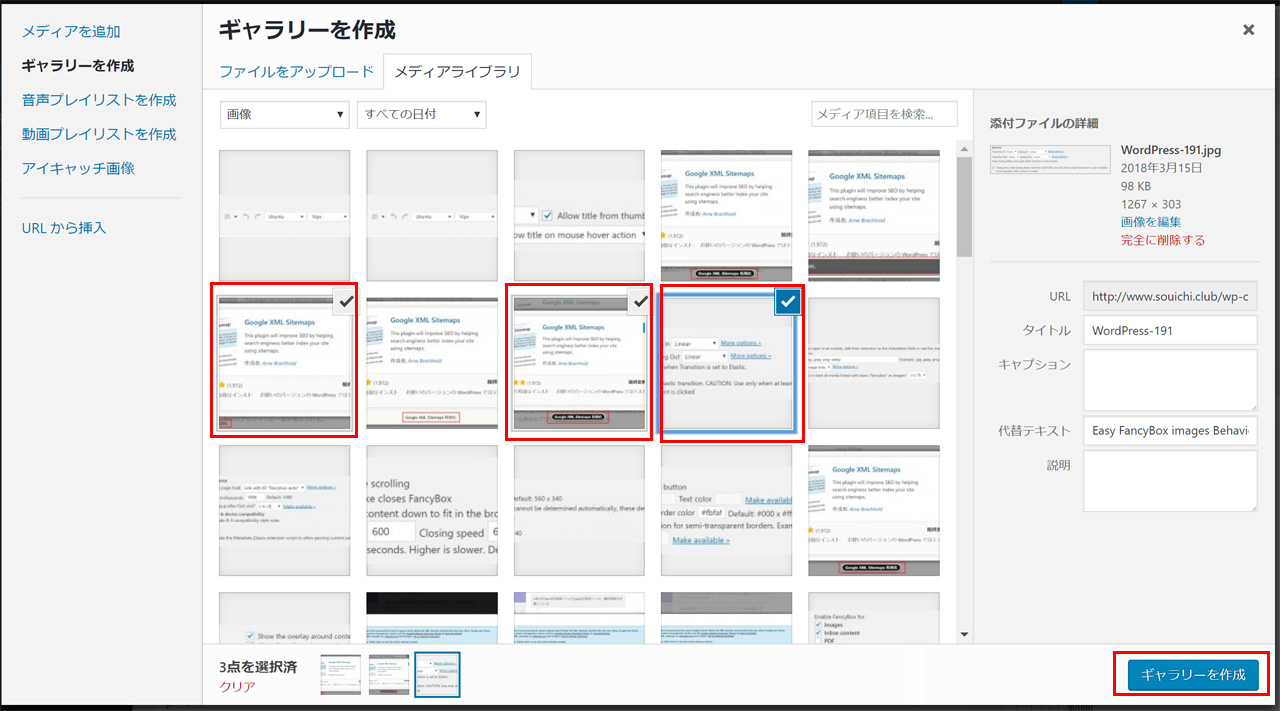Click the media grid scrollbar up arrow
The image size is (1280, 711).
964,151
